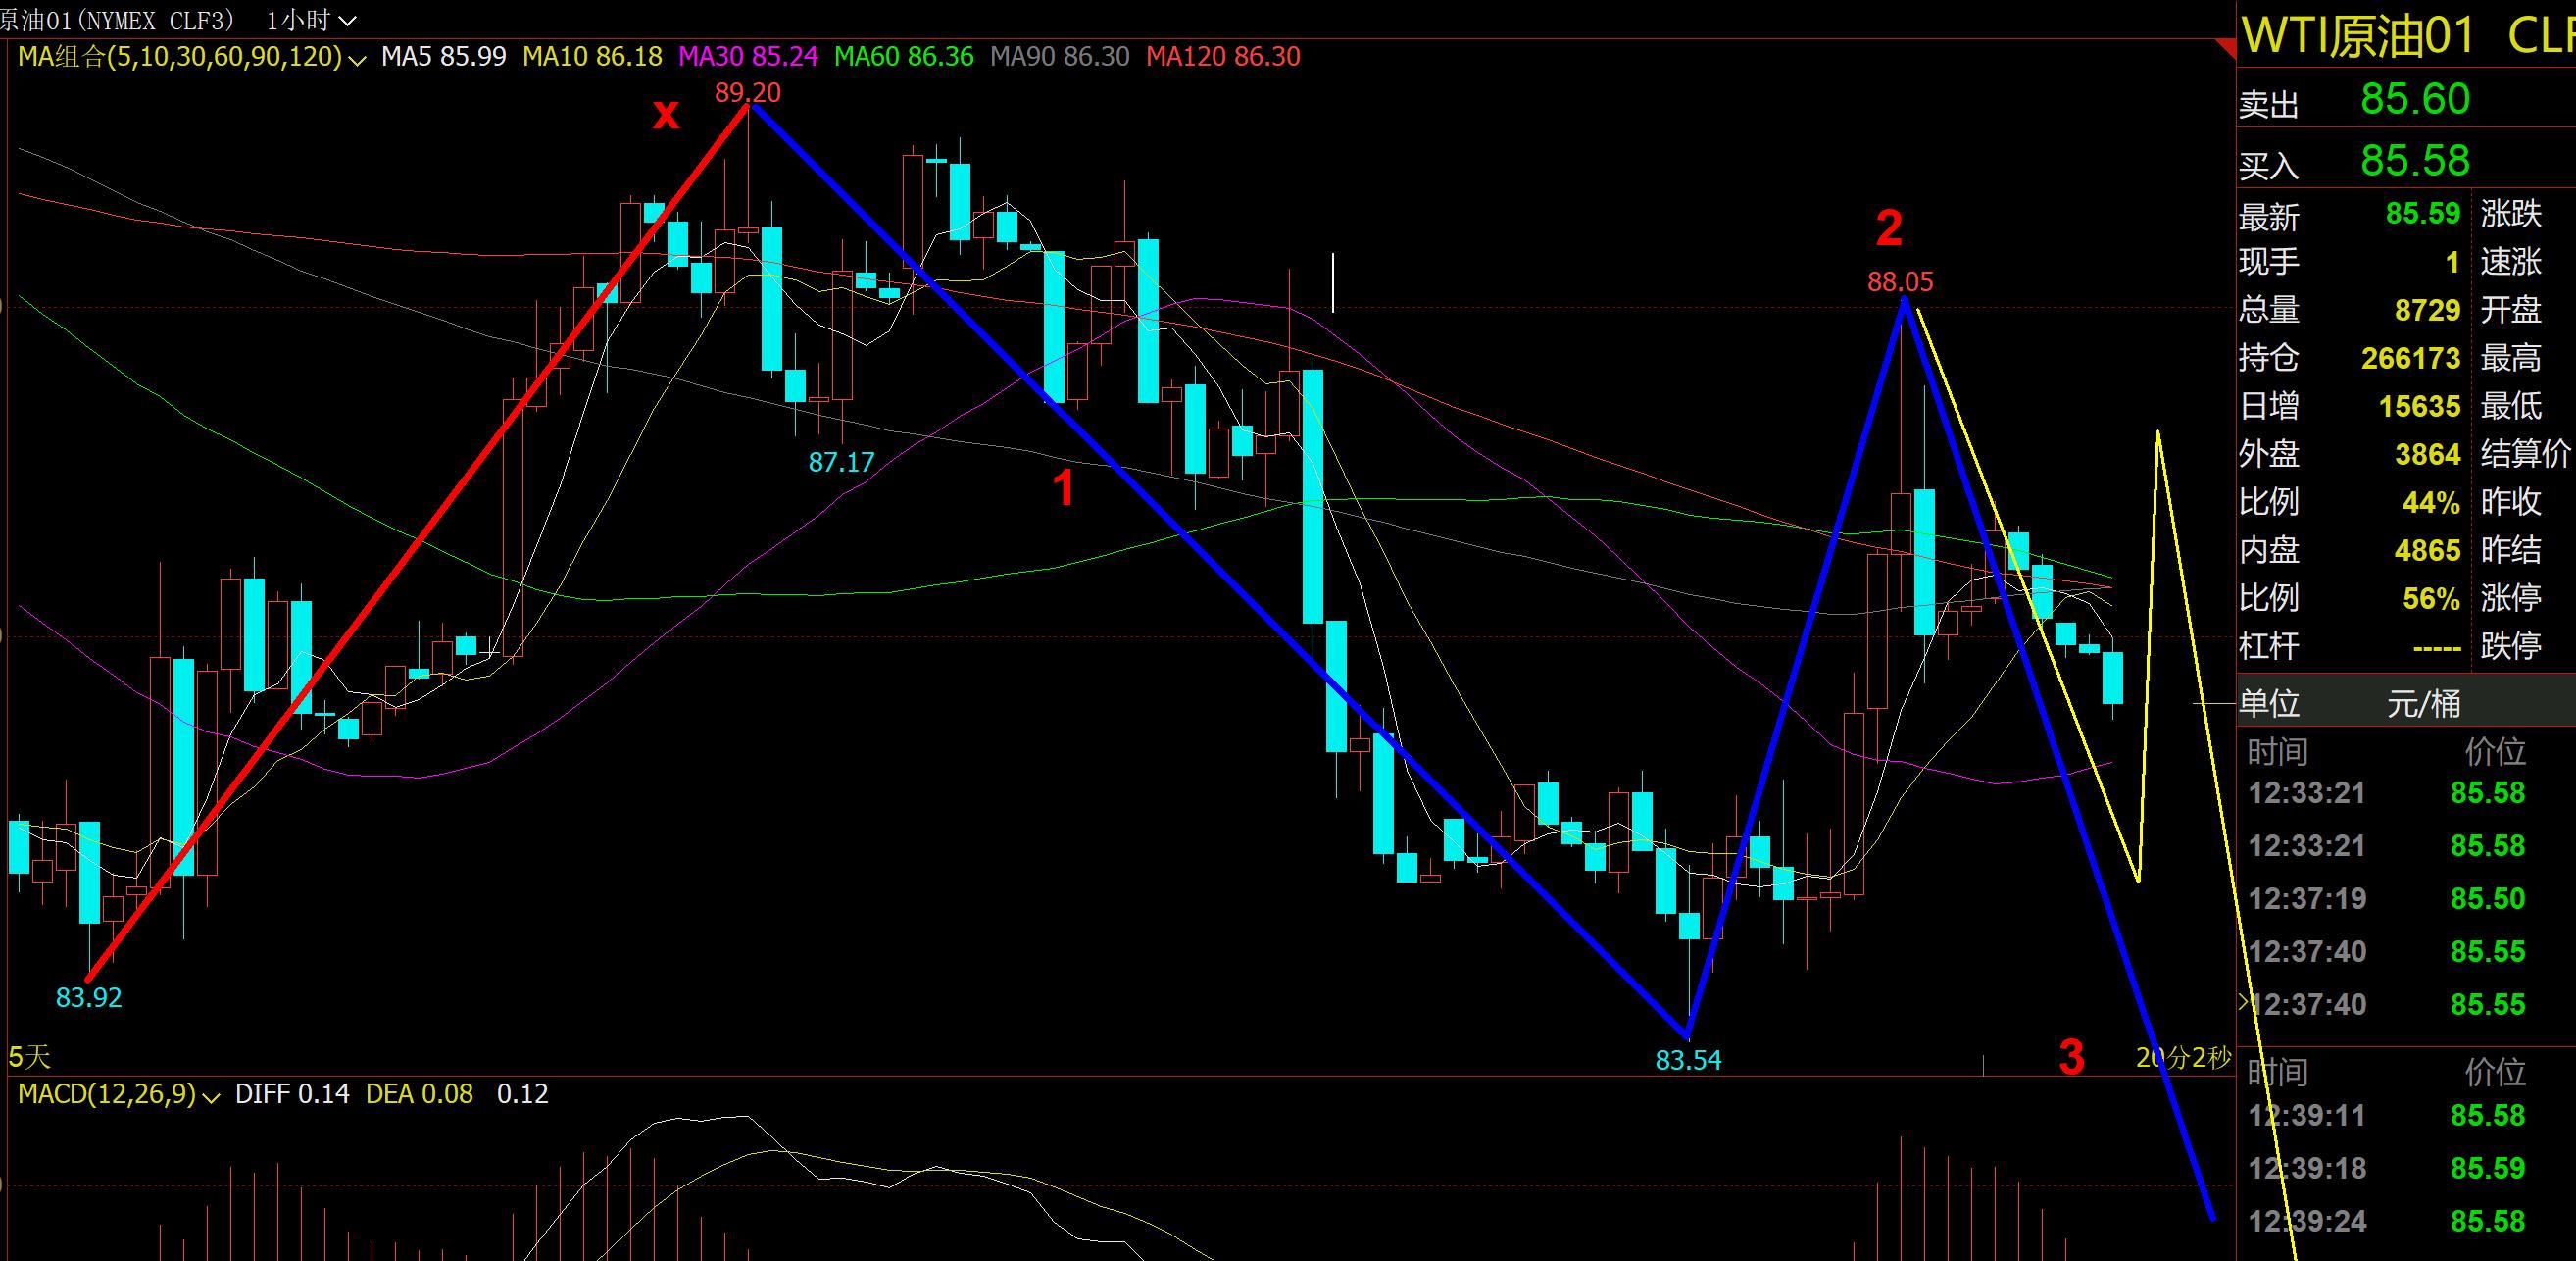Click the 速涨 label
Image resolution: width=2576 pixels, height=1261 pixels.
(2511, 262)
